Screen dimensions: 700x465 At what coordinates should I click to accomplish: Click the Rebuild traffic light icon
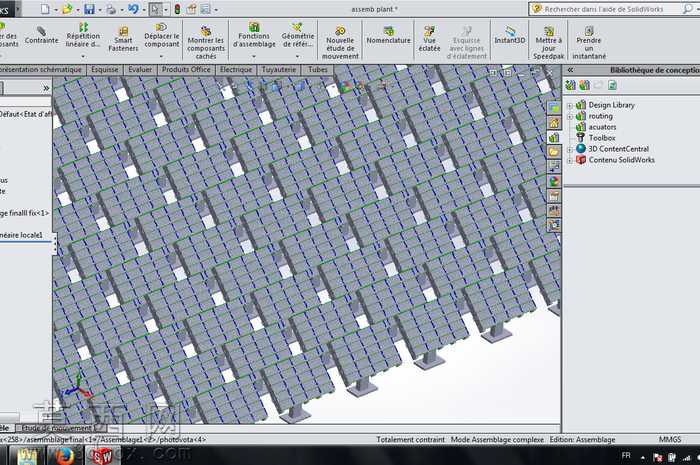[x=177, y=8]
